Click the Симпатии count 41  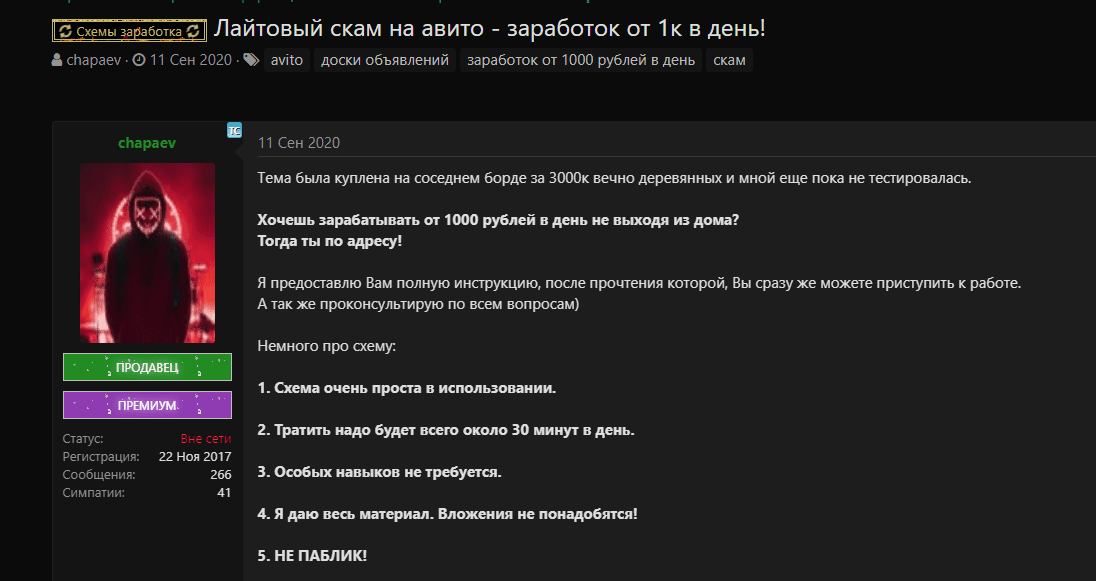tap(224, 492)
